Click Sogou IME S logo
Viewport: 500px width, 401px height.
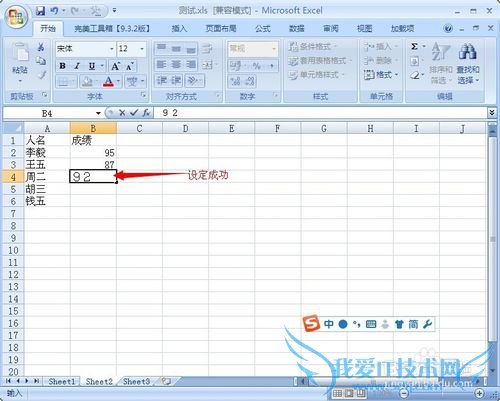311,324
